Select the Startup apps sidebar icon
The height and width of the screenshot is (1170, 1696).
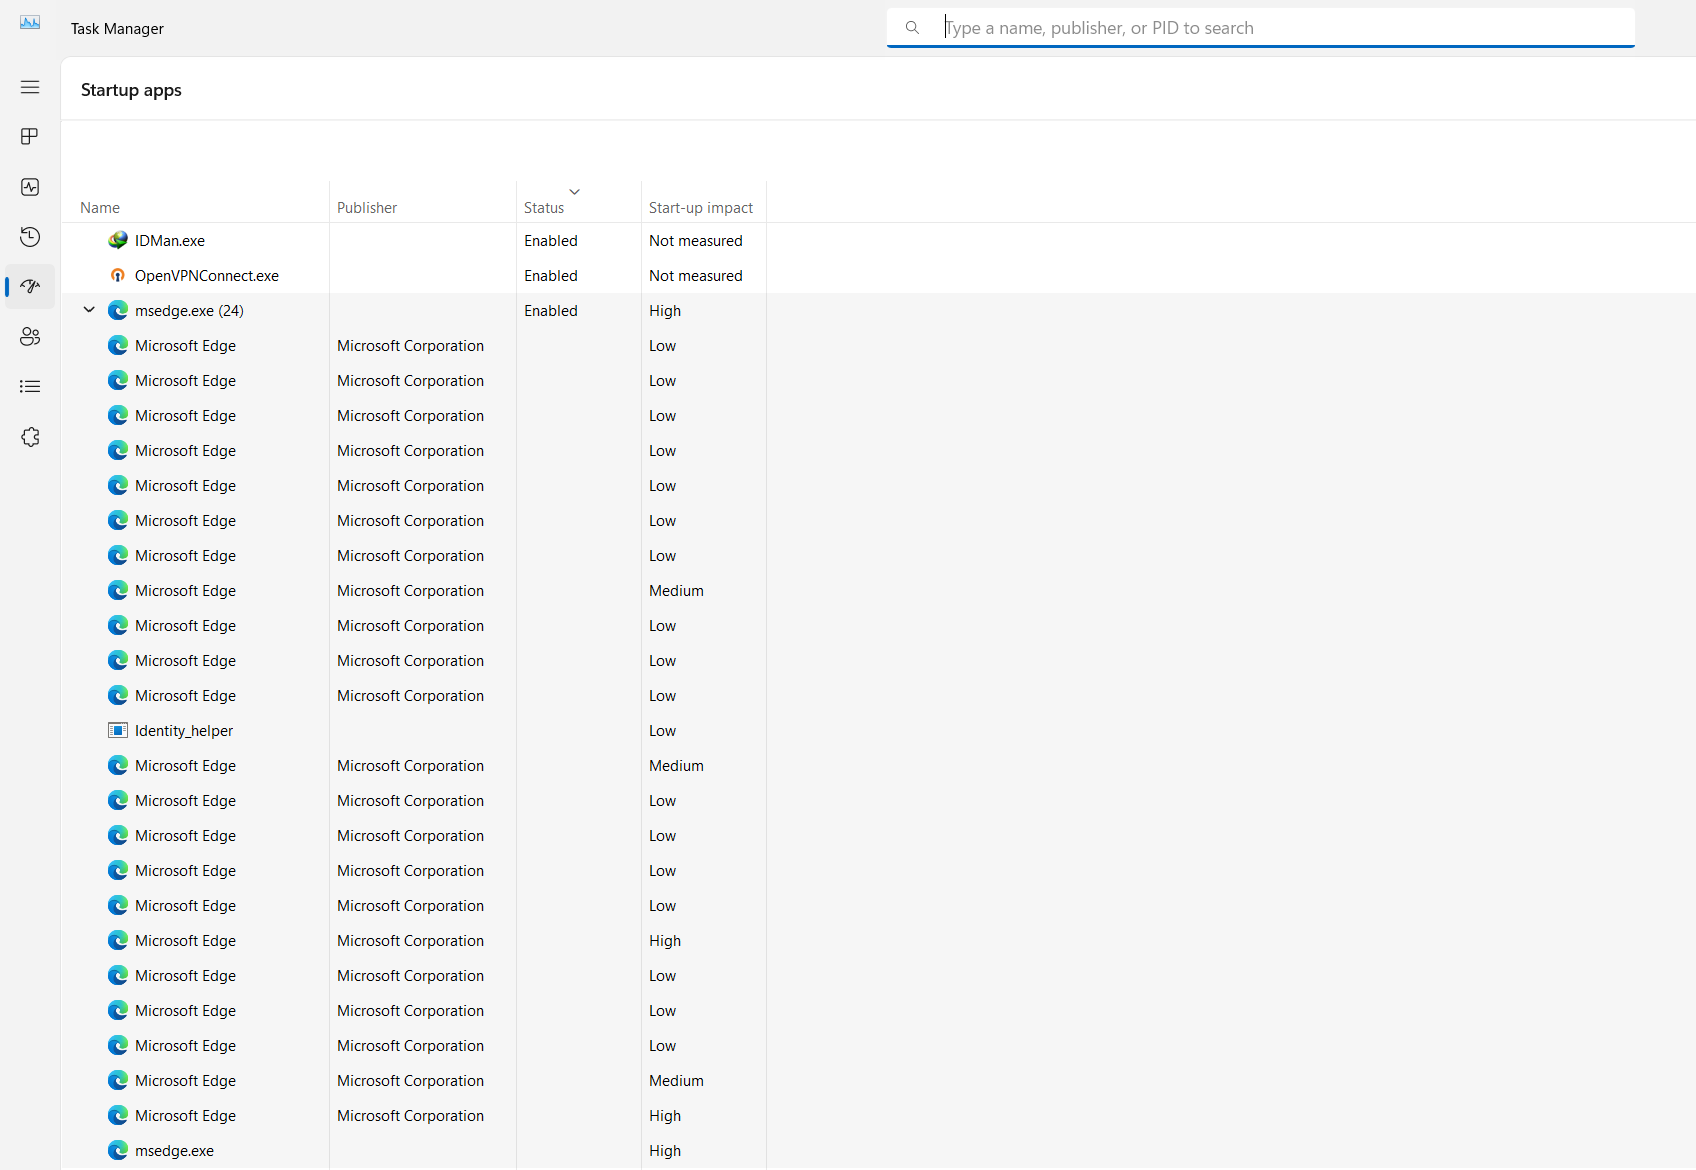pyautogui.click(x=30, y=286)
